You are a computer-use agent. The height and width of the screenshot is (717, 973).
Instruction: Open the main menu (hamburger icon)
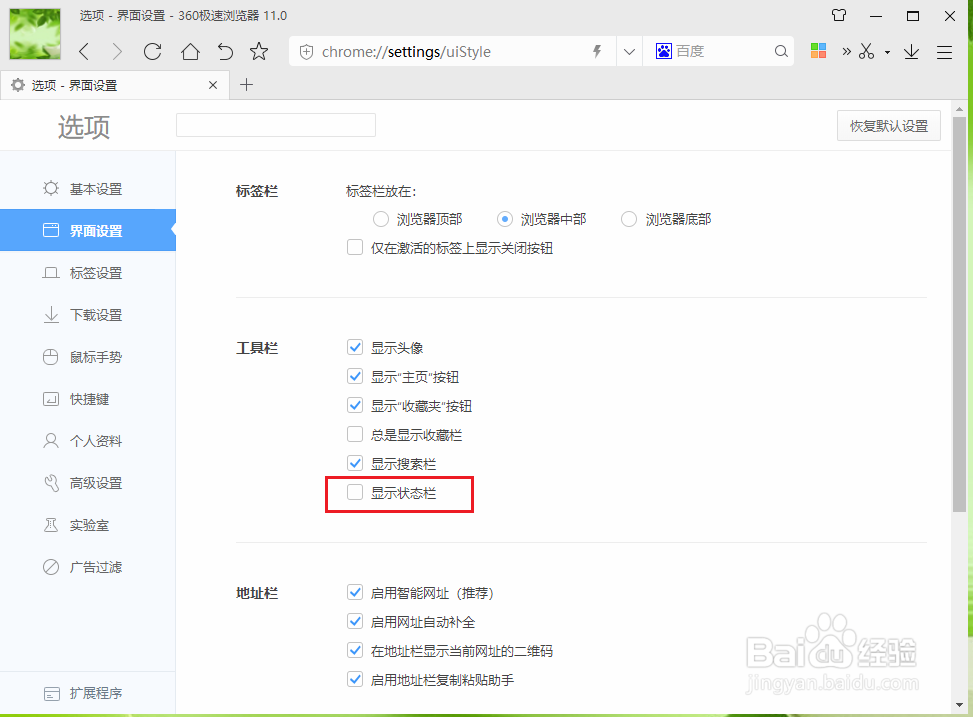tap(944, 51)
